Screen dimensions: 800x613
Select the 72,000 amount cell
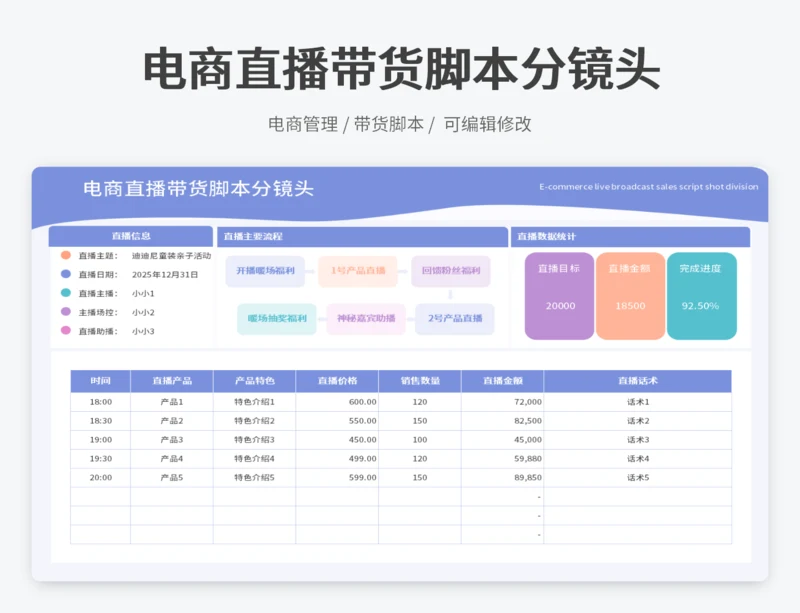[x=503, y=402]
